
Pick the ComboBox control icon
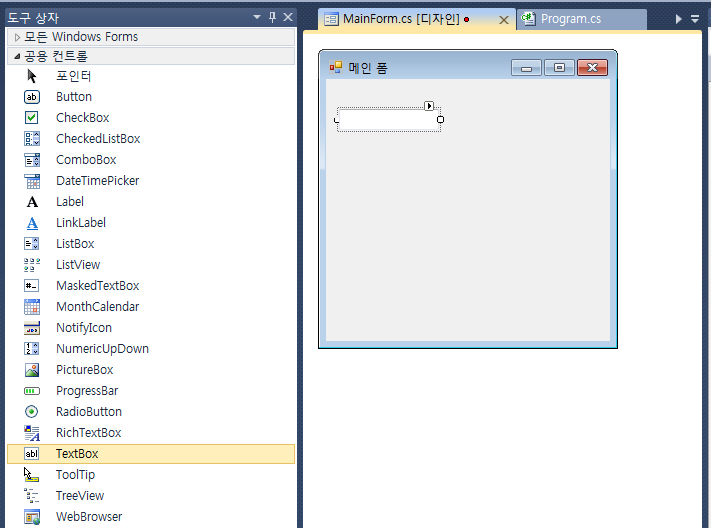[x=32, y=160]
